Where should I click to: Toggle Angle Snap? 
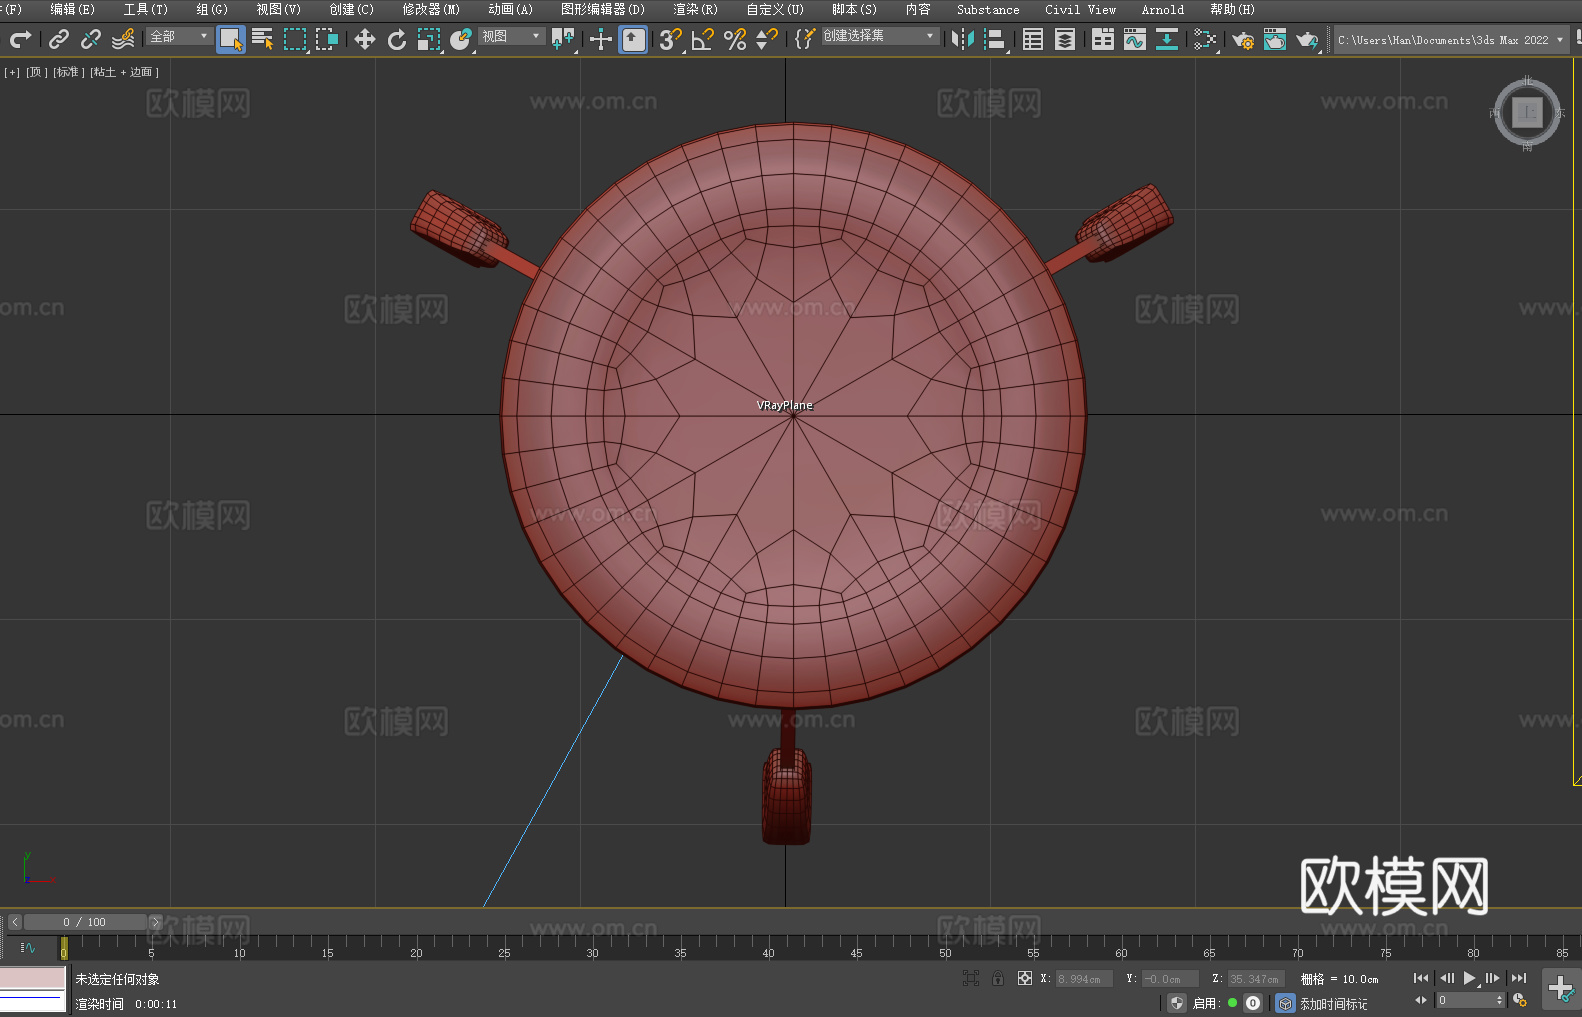pos(703,39)
